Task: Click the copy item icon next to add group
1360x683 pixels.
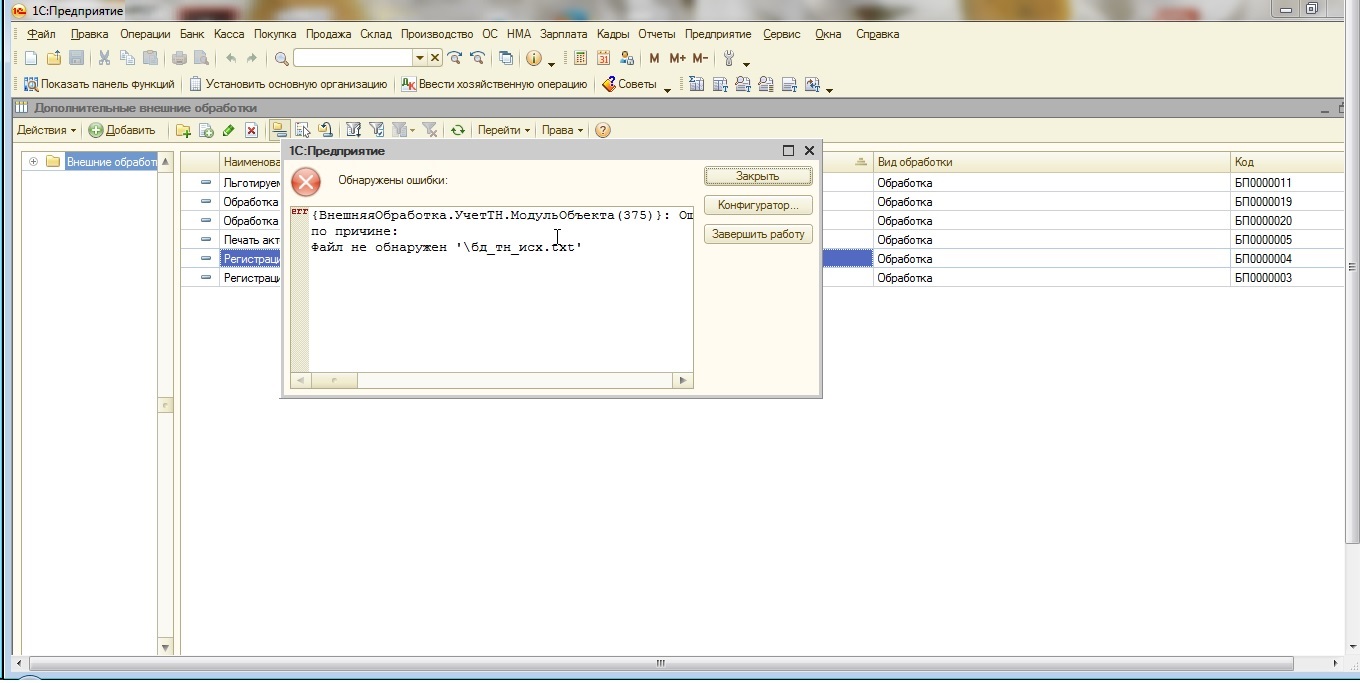Action: pyautogui.click(x=206, y=130)
